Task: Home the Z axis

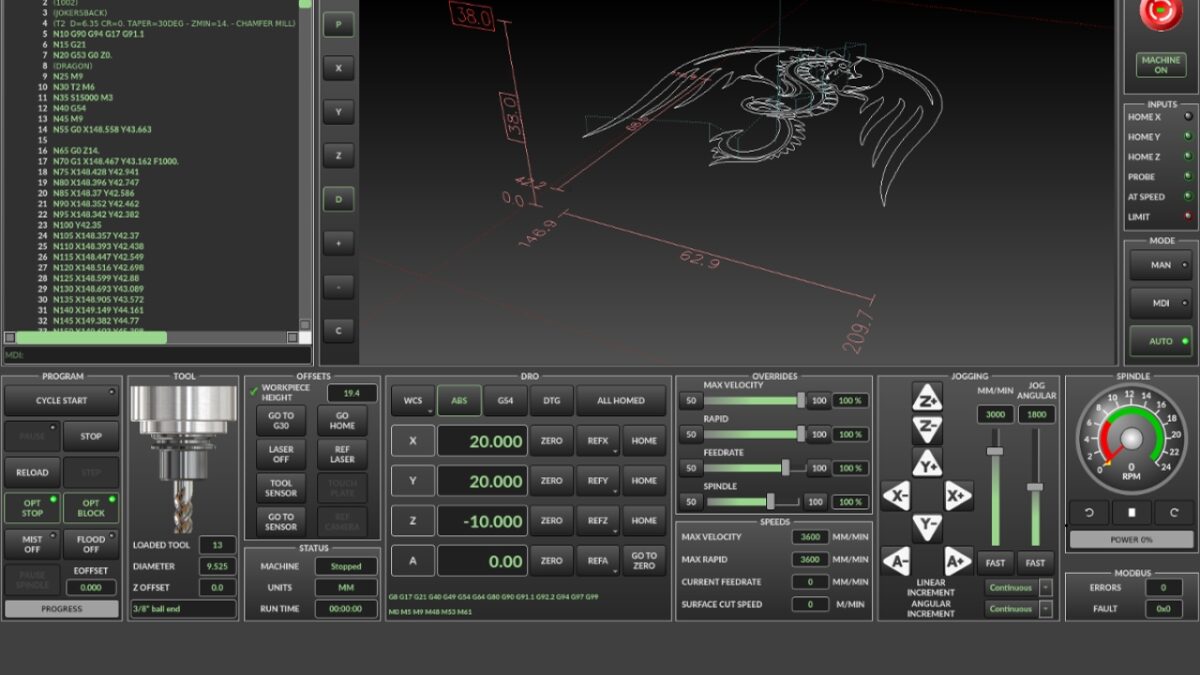Action: (x=644, y=521)
